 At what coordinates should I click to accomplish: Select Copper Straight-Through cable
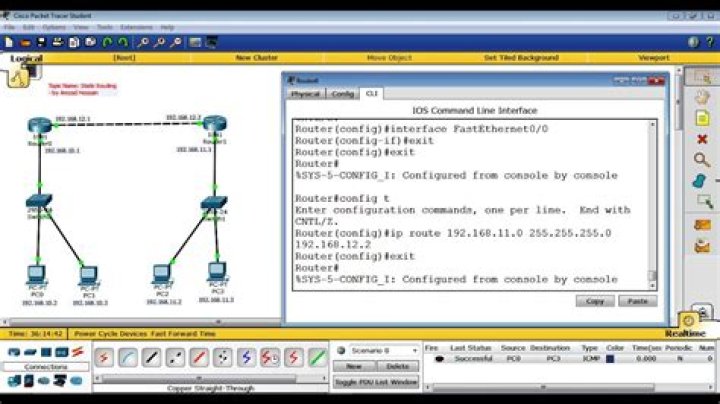[x=152, y=357]
